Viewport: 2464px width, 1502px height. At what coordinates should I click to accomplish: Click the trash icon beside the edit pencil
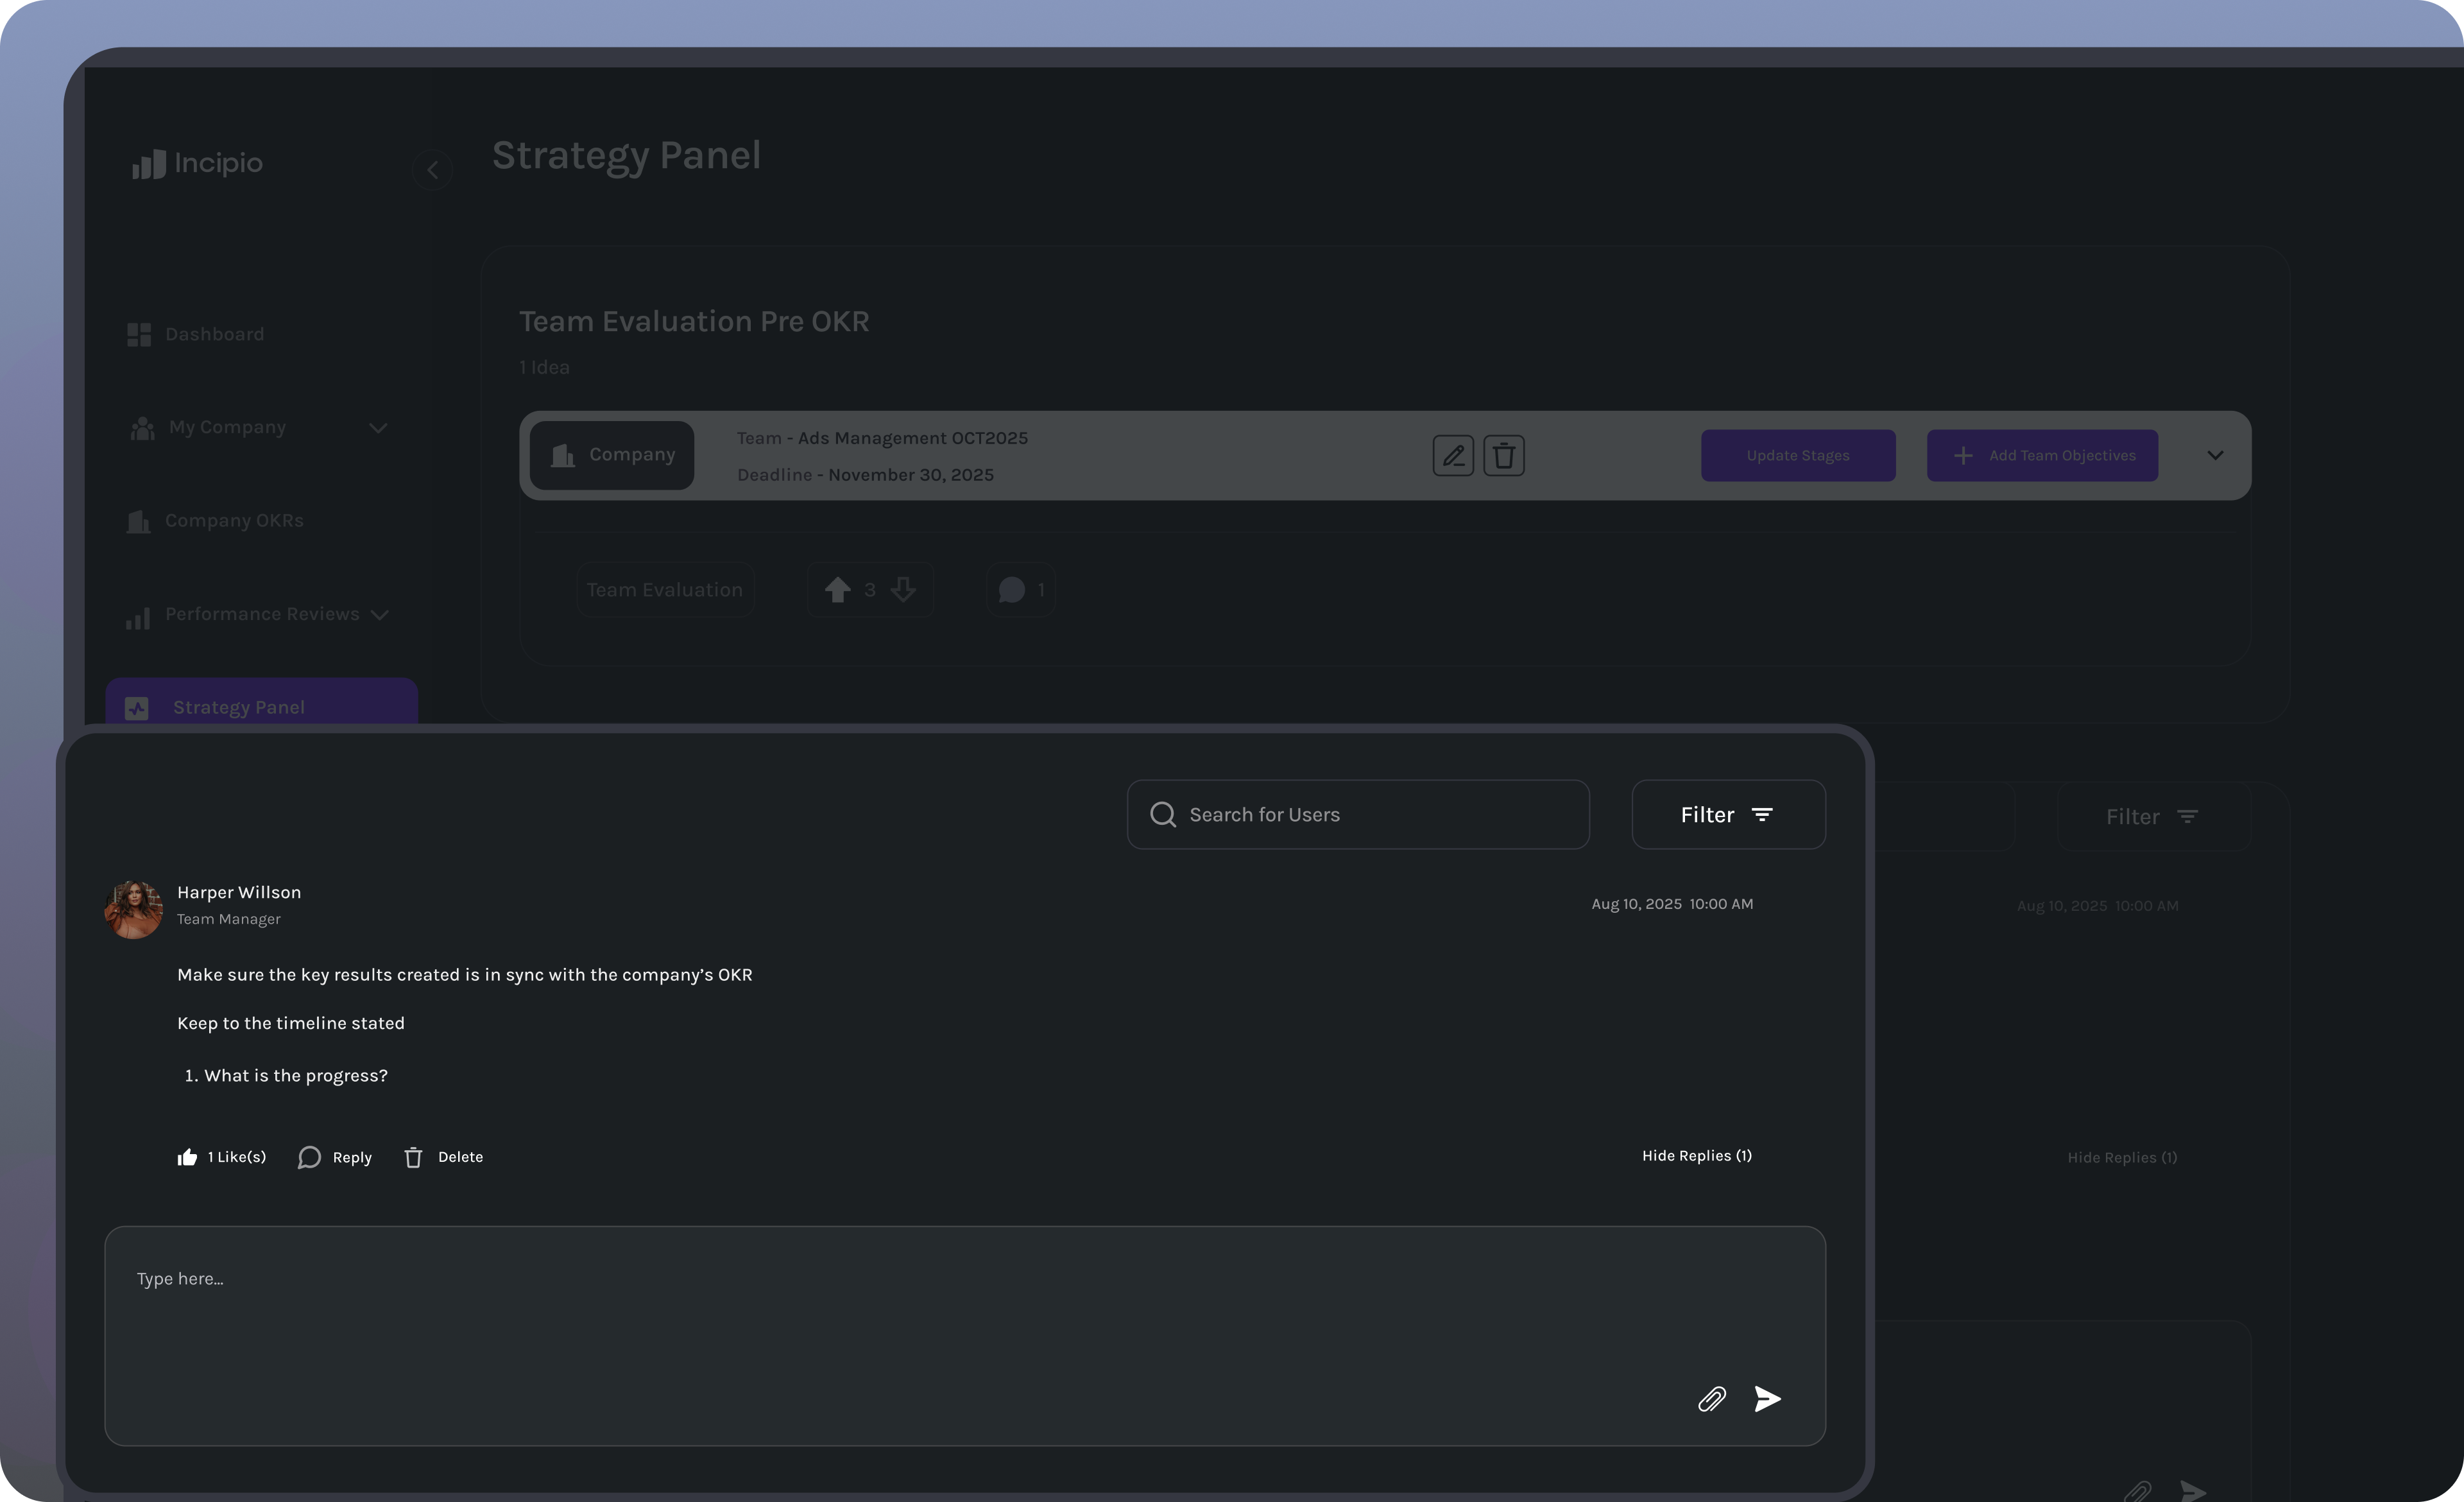(x=1504, y=455)
